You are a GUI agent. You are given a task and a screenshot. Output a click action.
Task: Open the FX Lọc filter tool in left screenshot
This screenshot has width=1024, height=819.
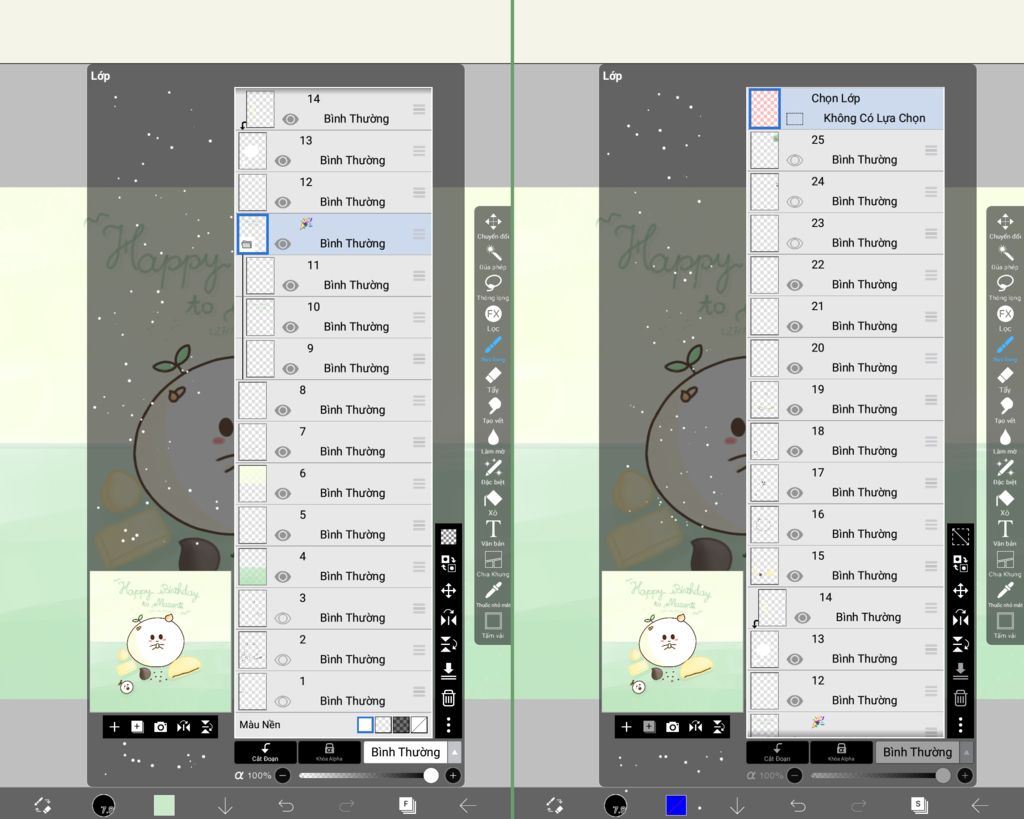(493, 317)
